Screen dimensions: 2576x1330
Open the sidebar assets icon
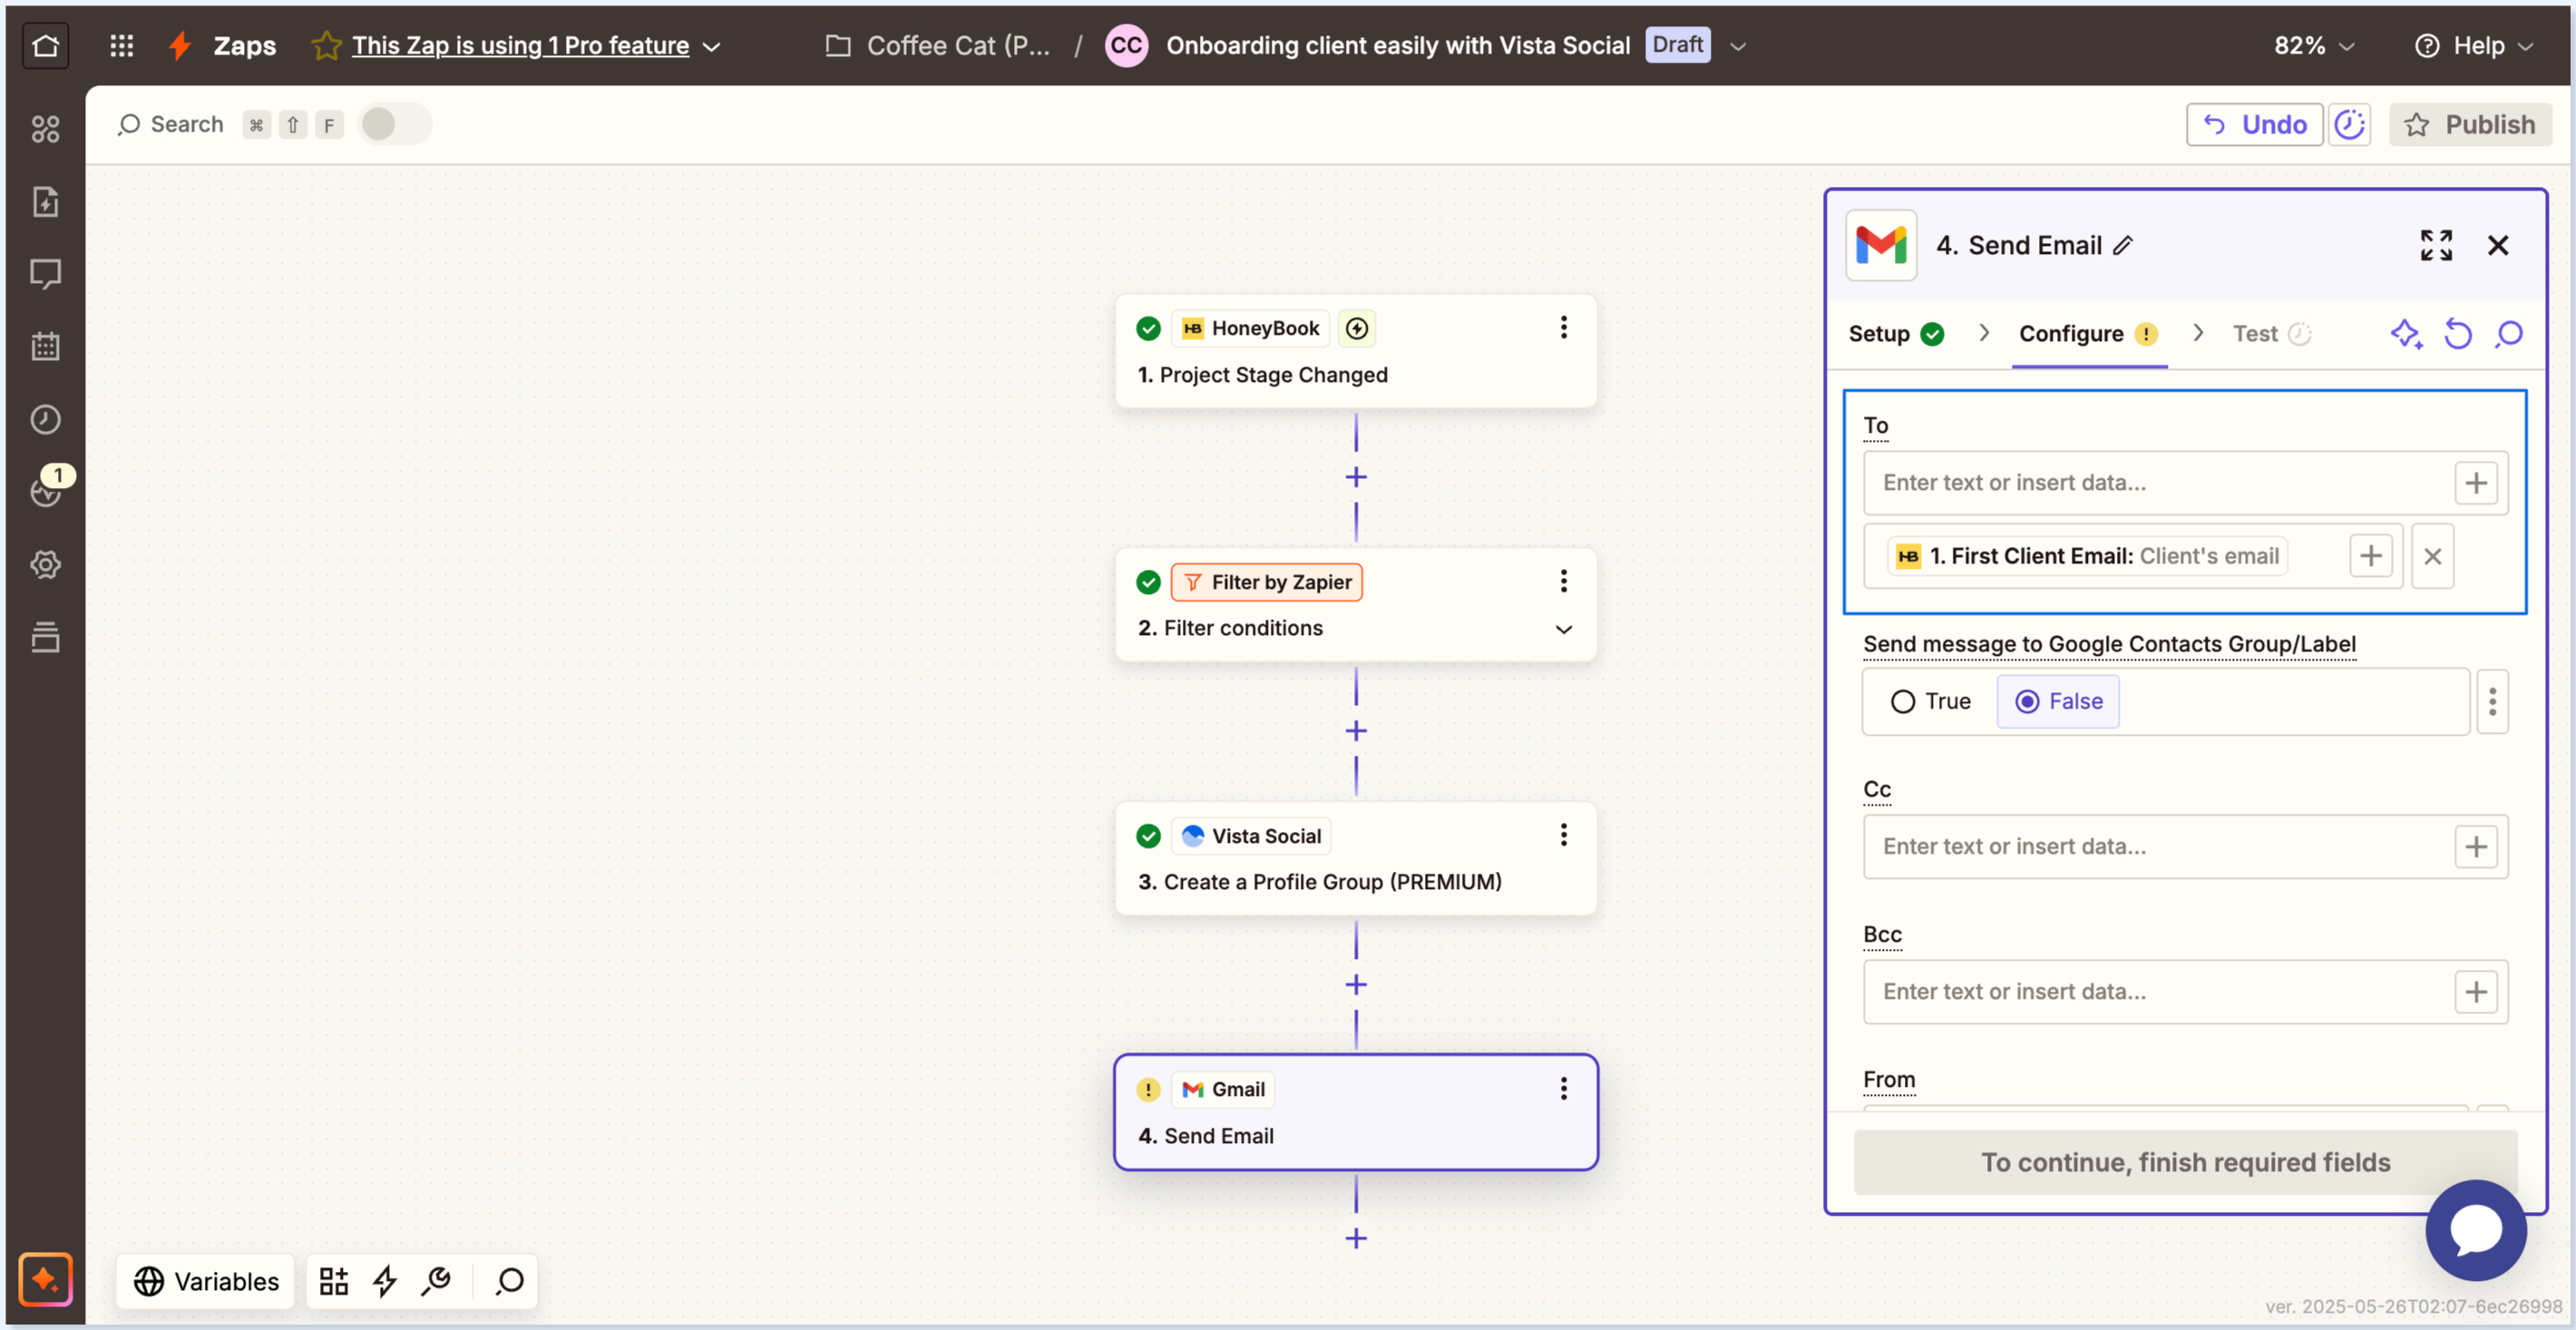pyautogui.click(x=45, y=129)
